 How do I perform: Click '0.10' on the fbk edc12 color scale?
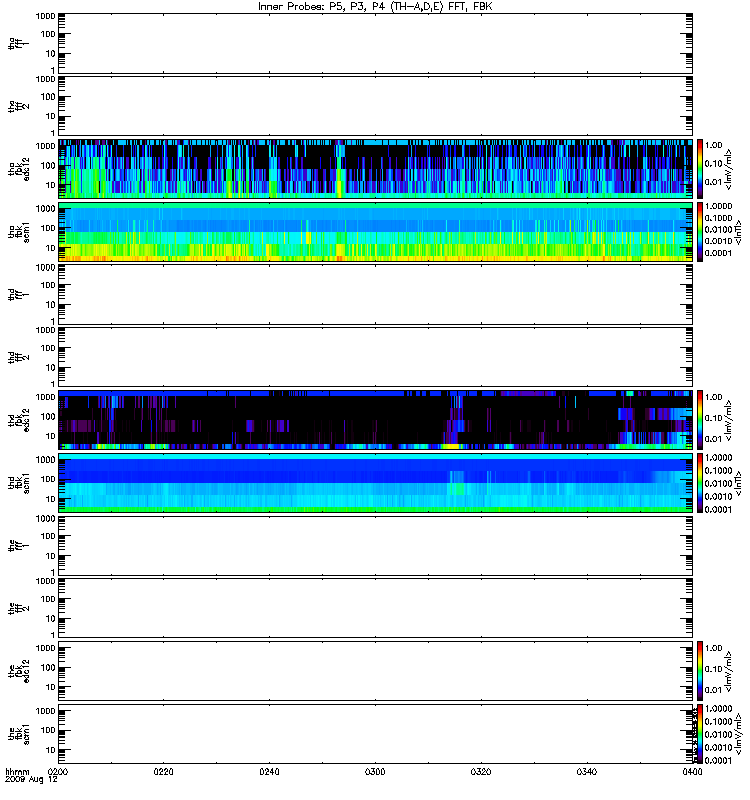(714, 669)
